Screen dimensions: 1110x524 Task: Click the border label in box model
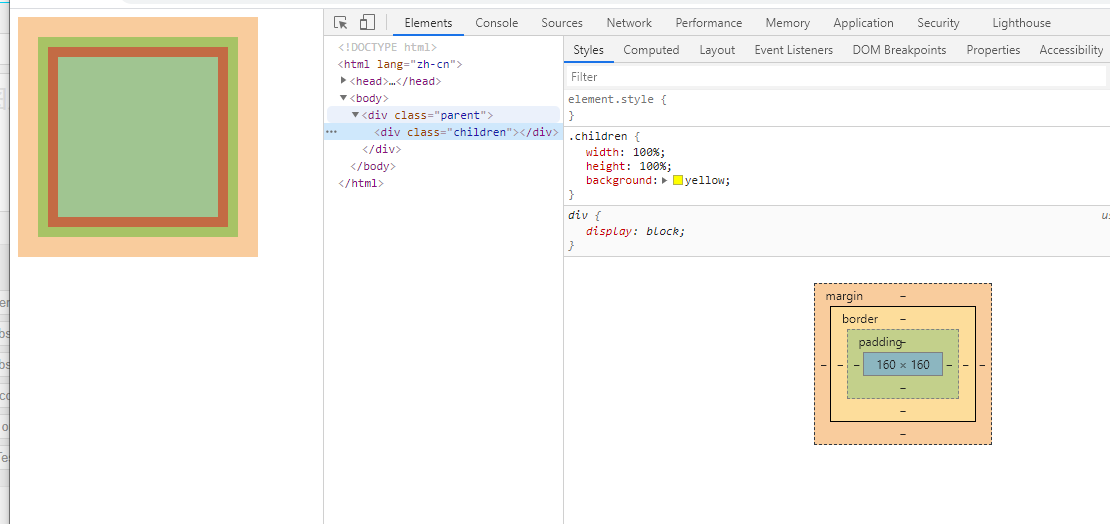pyautogui.click(x=859, y=319)
